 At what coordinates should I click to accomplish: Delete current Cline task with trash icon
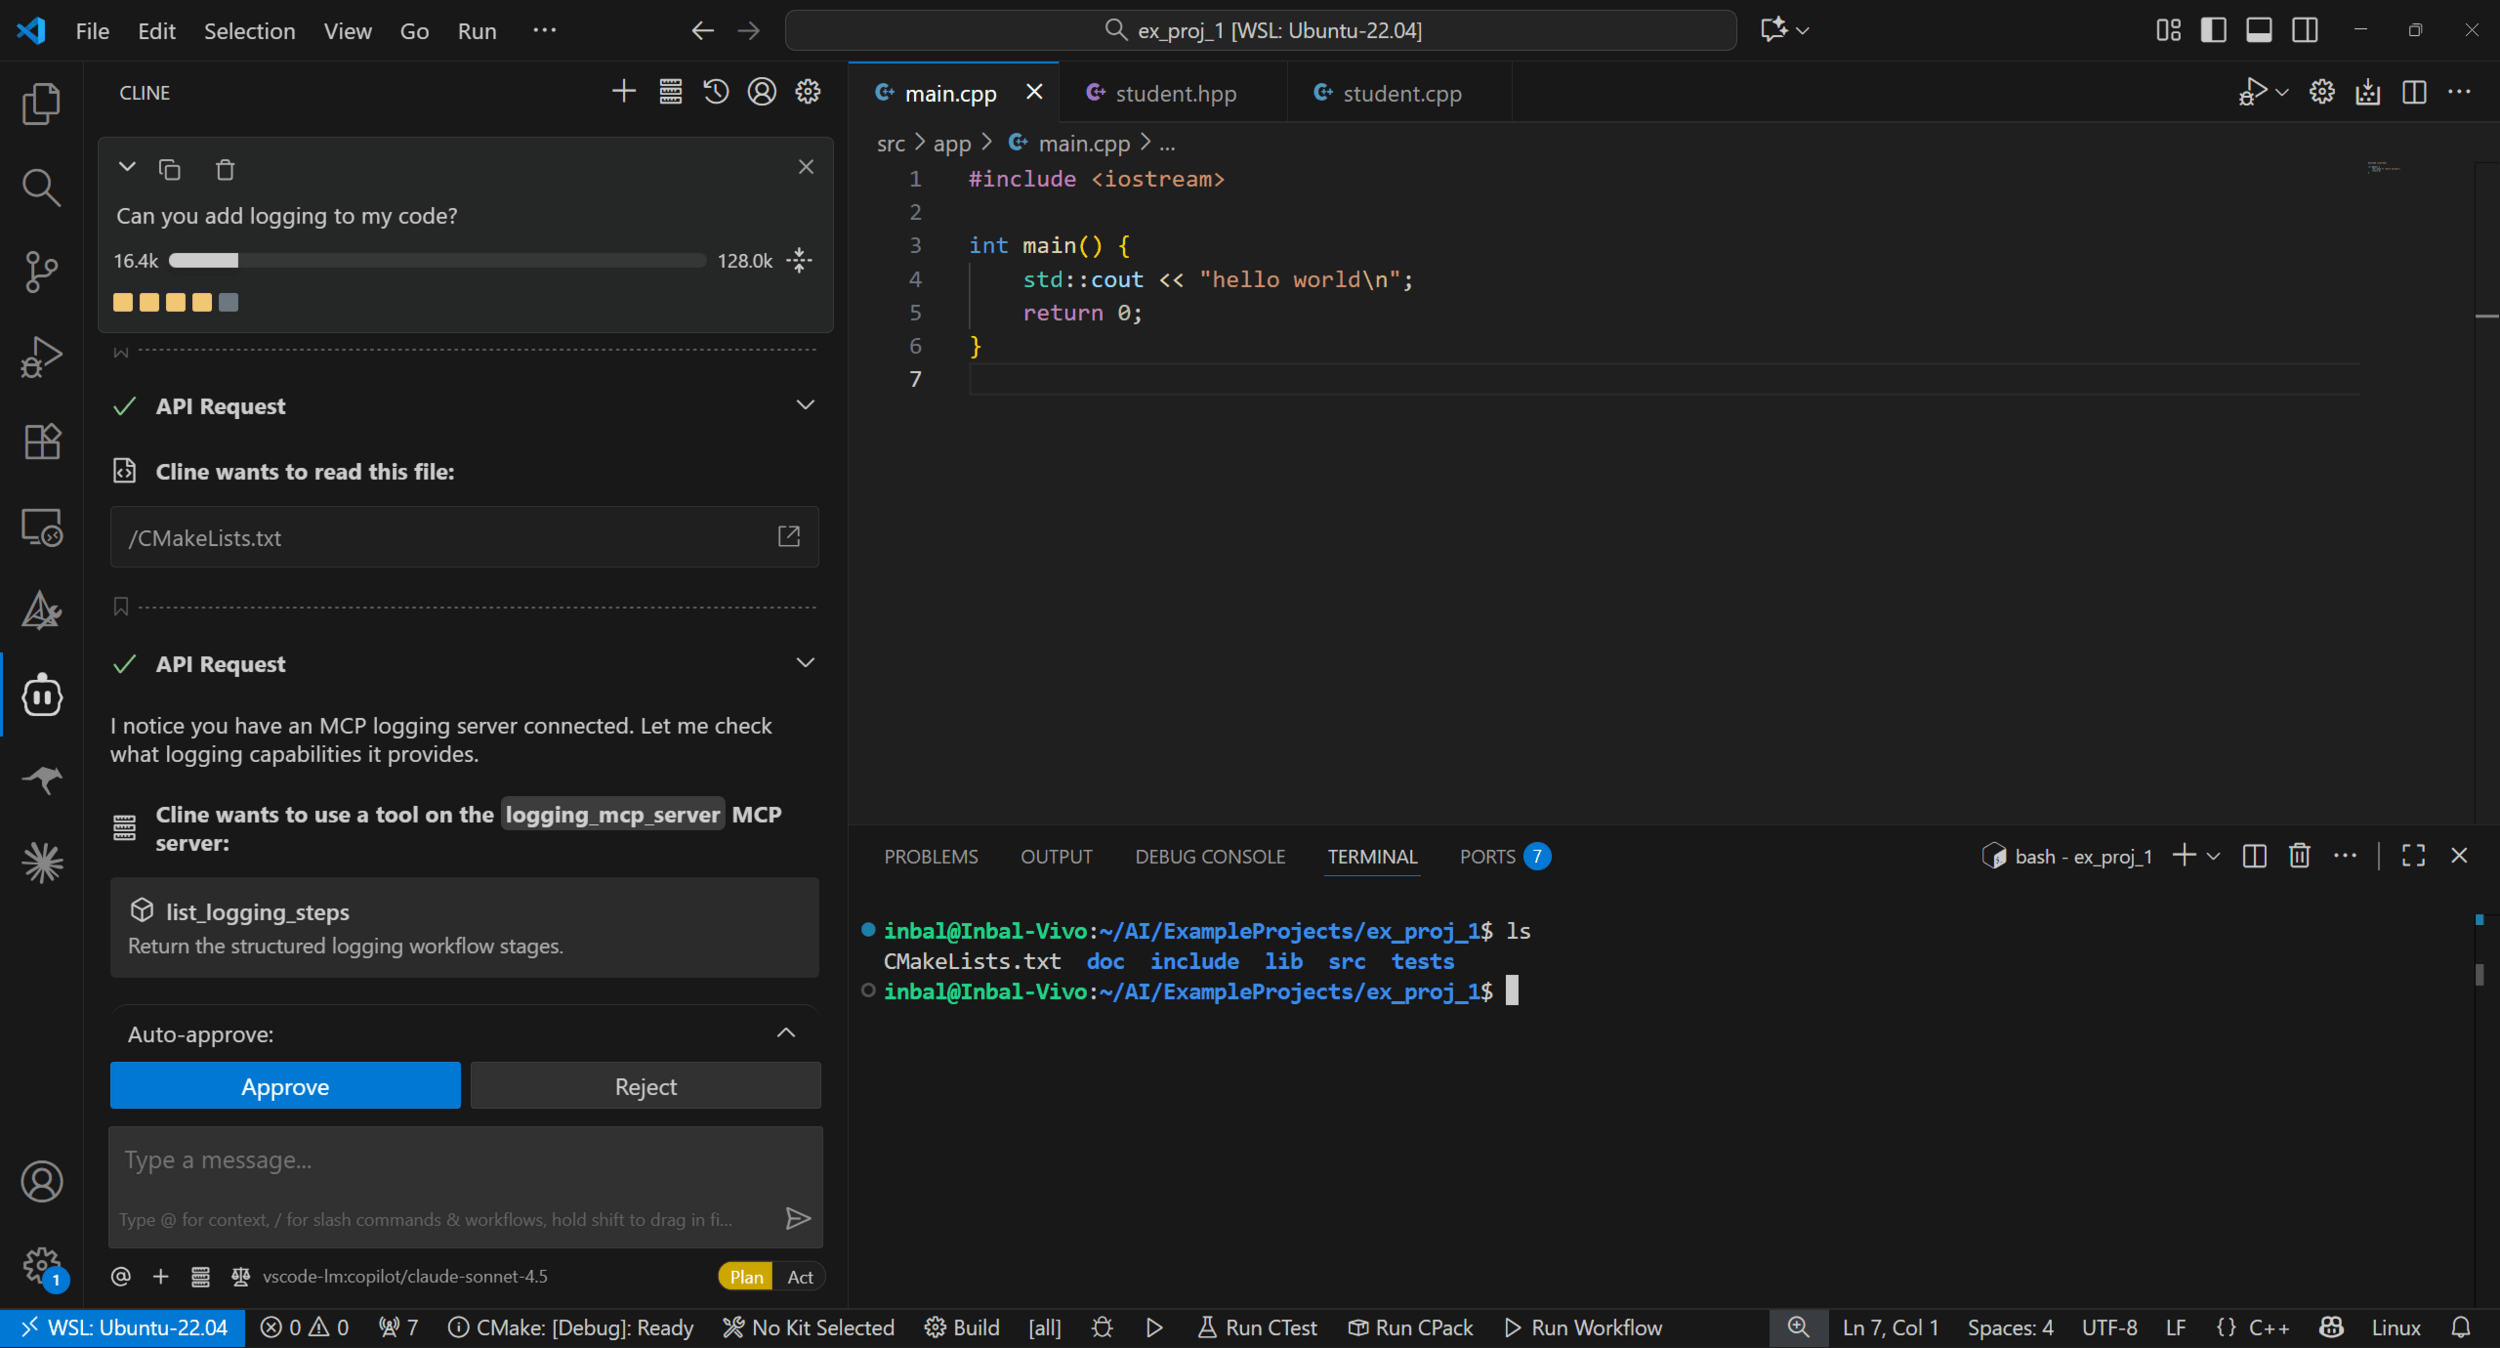tap(225, 169)
